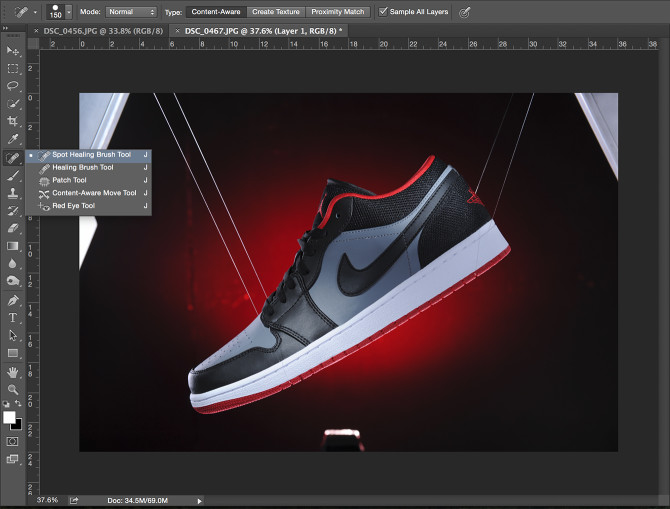Choose Spot Healing Brush Tool from flyout
This screenshot has height=509, width=670.
pos(88,155)
